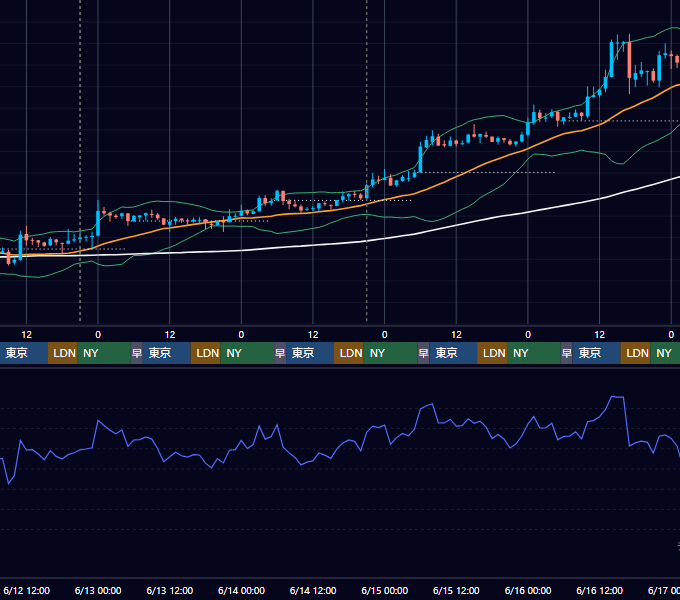The image size is (680, 600).
Task: Select the 東京 session block above 6/14 12:00
Action: click(310, 353)
